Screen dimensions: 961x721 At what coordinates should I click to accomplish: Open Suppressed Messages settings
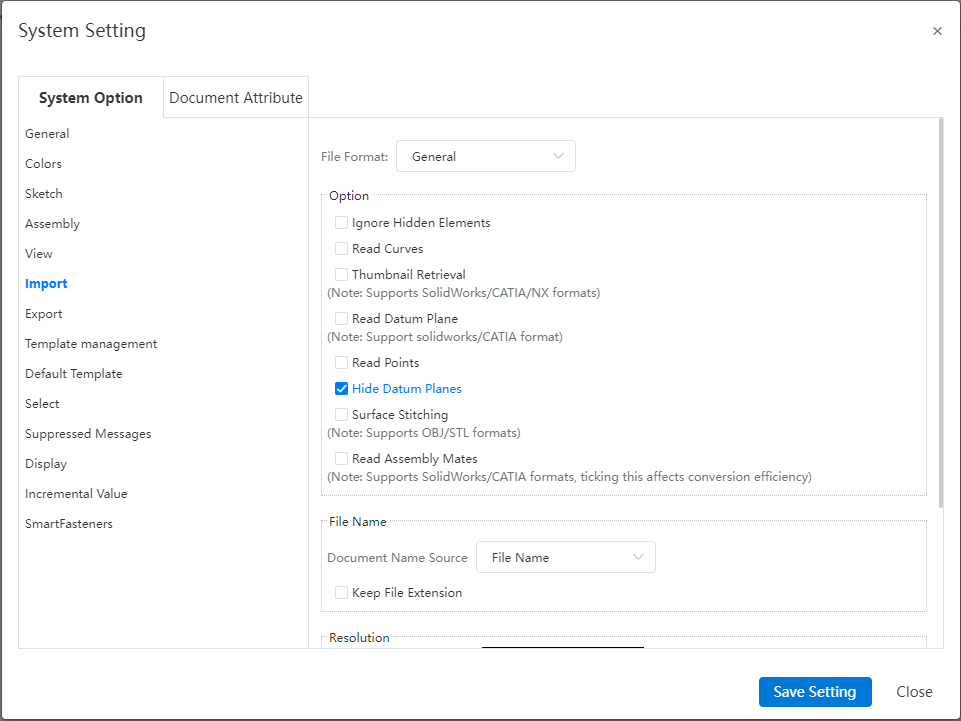point(88,434)
